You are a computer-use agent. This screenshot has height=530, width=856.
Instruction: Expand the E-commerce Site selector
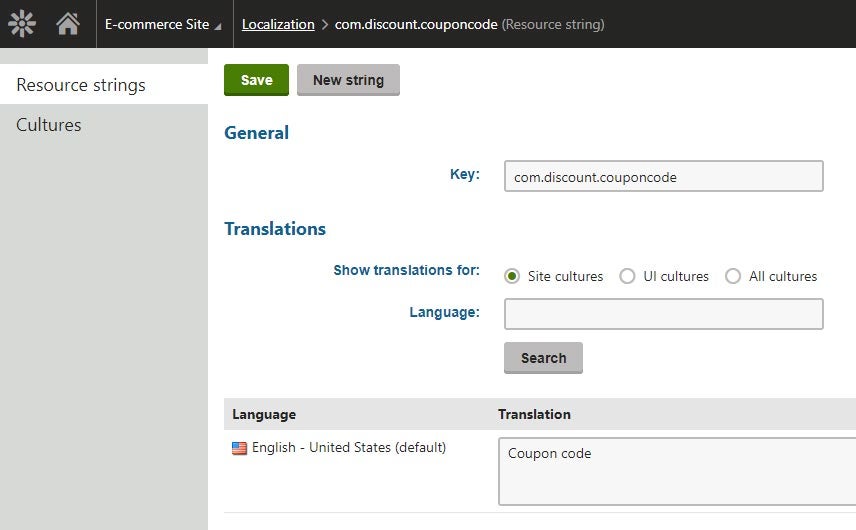(x=163, y=24)
